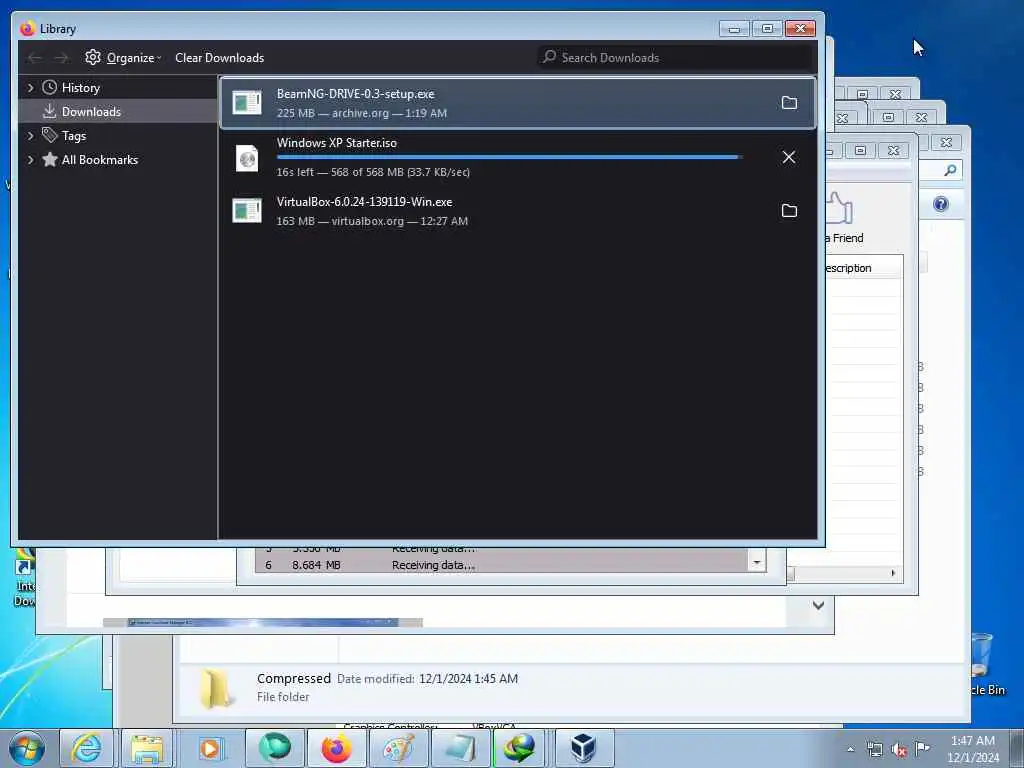Image resolution: width=1024 pixels, height=768 pixels.
Task: Click the right scroll arrow in background window
Action: tap(893, 573)
